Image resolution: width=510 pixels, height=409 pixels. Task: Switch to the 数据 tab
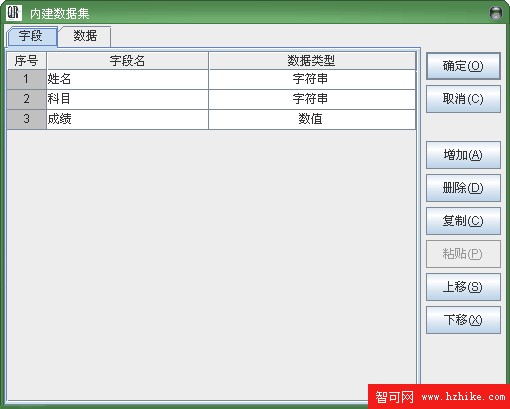coord(85,36)
